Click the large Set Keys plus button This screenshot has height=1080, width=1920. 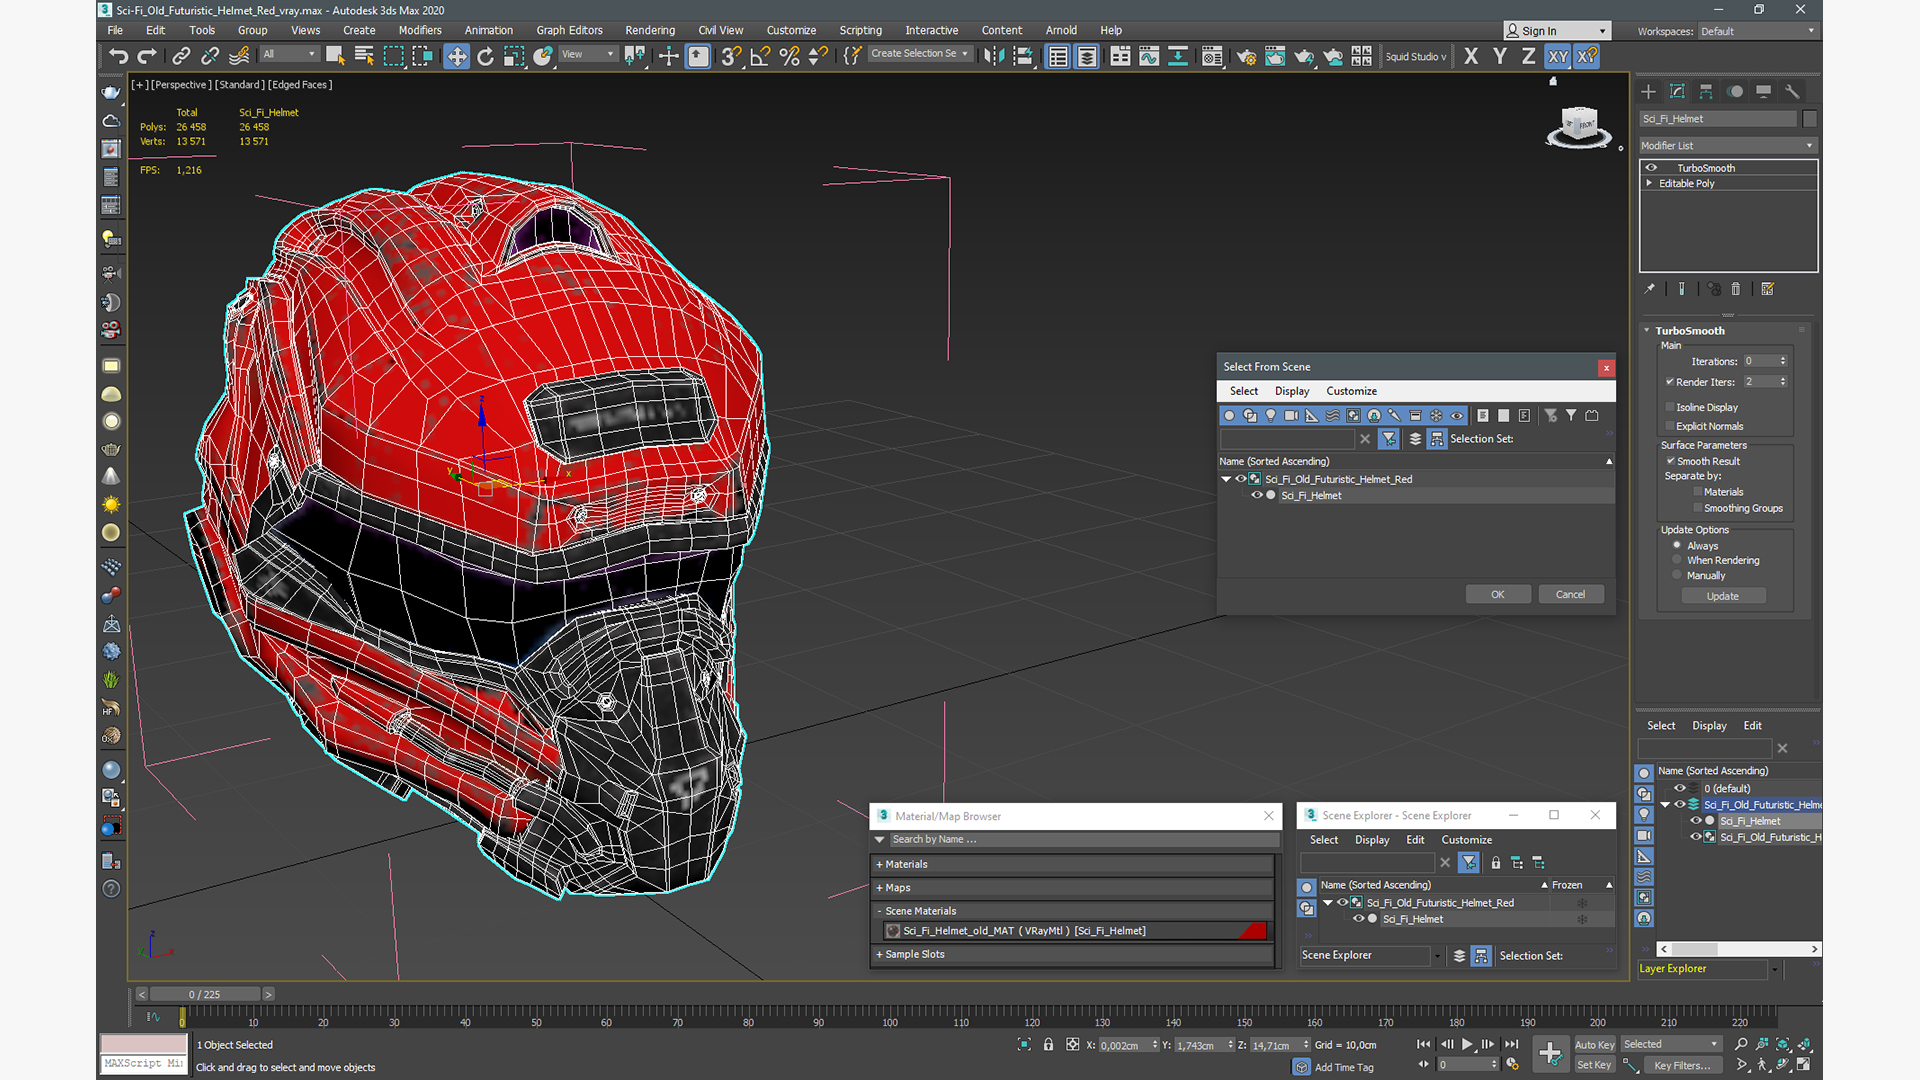click(1550, 1054)
